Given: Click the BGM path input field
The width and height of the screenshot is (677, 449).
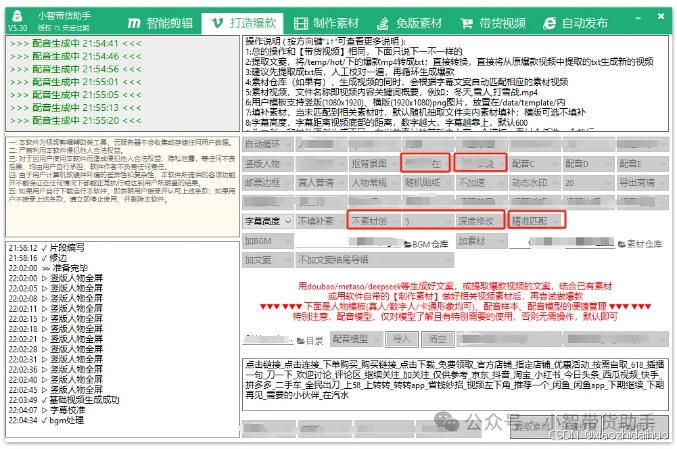Looking at the screenshot, I should coord(349,242).
